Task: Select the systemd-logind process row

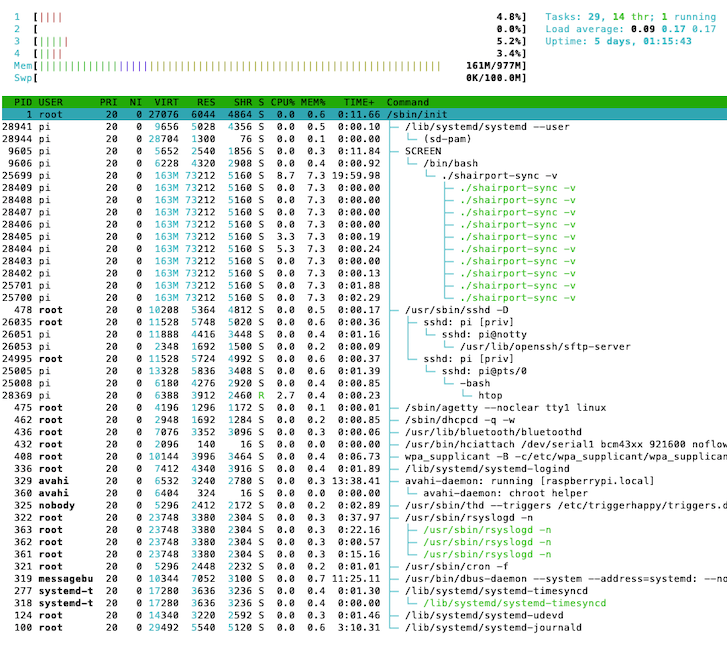Action: [x=364, y=469]
